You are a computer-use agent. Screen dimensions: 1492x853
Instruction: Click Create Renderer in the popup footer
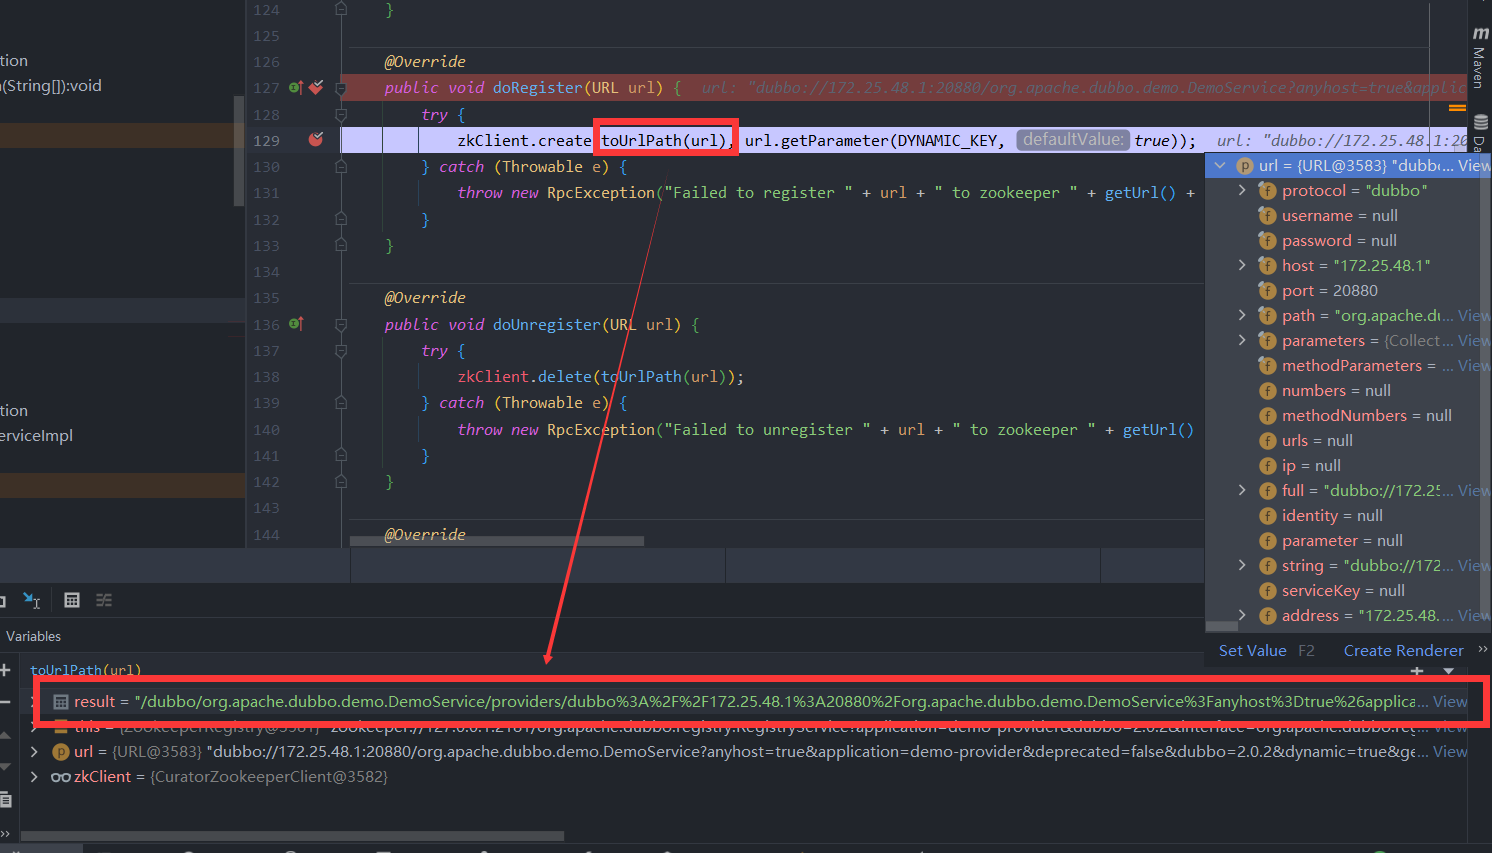(1403, 650)
